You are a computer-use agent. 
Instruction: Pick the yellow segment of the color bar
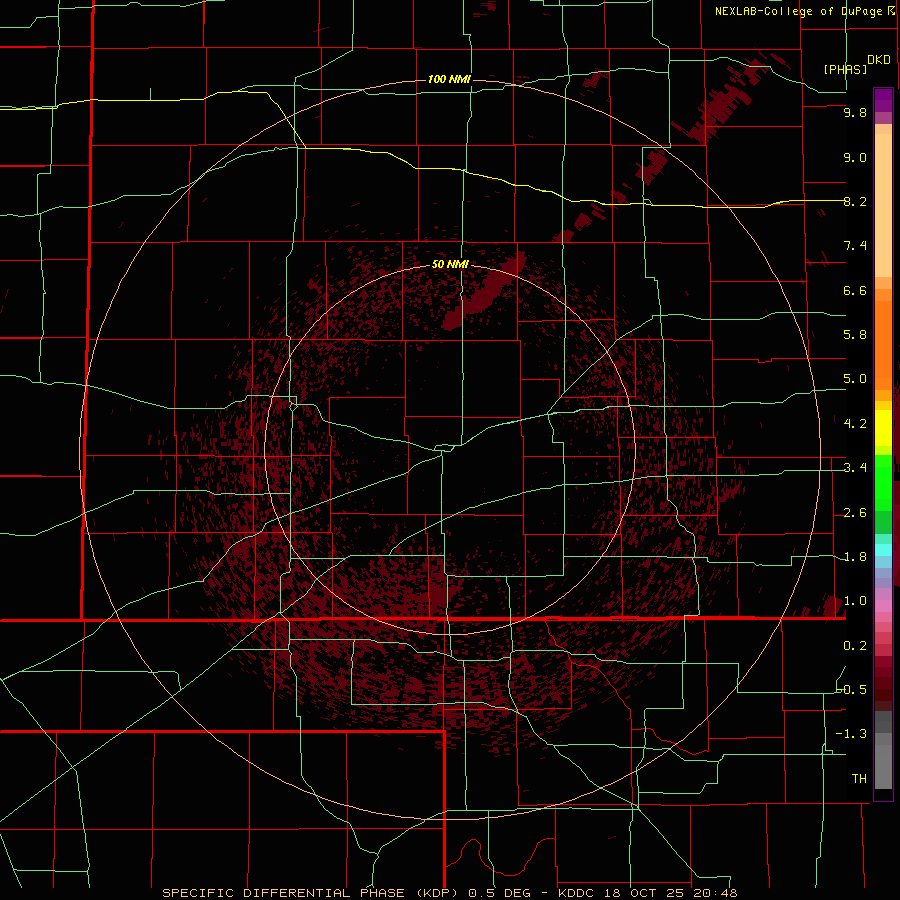pos(883,428)
